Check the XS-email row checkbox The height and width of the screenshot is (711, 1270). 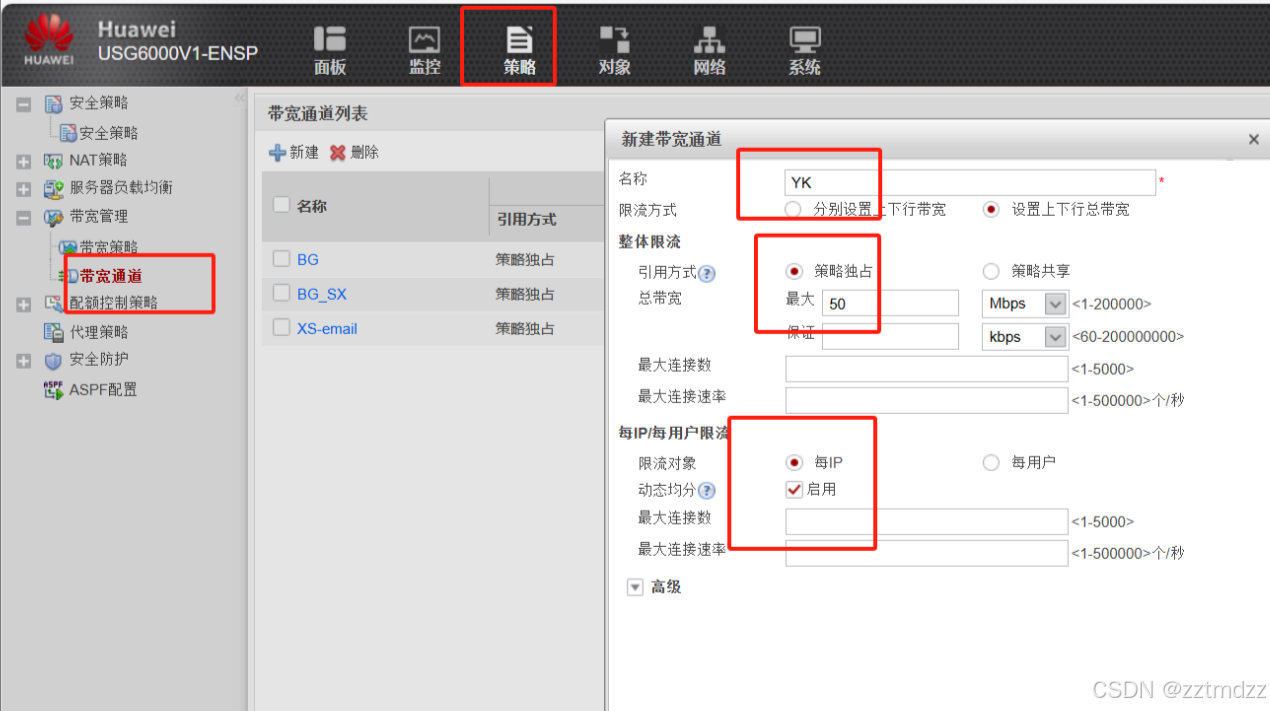point(282,327)
